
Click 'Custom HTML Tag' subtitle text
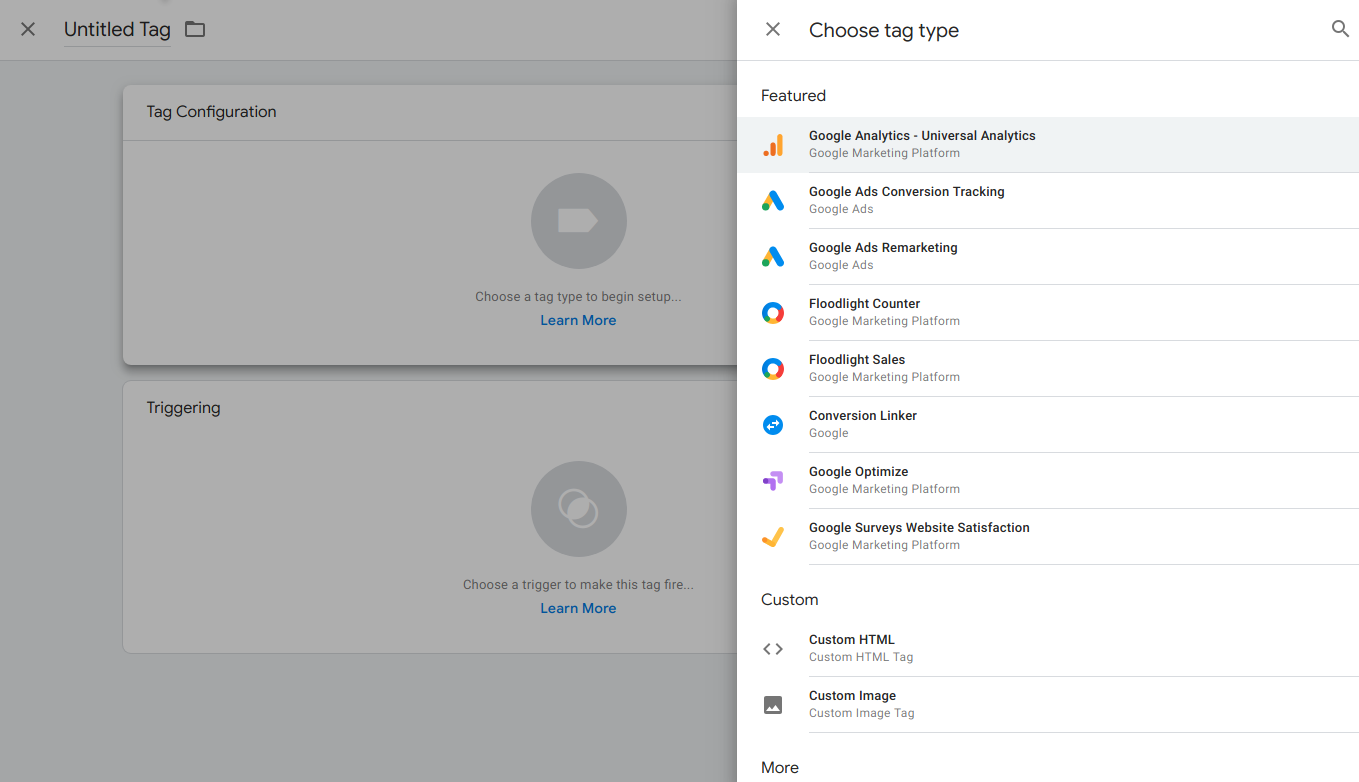click(x=861, y=657)
